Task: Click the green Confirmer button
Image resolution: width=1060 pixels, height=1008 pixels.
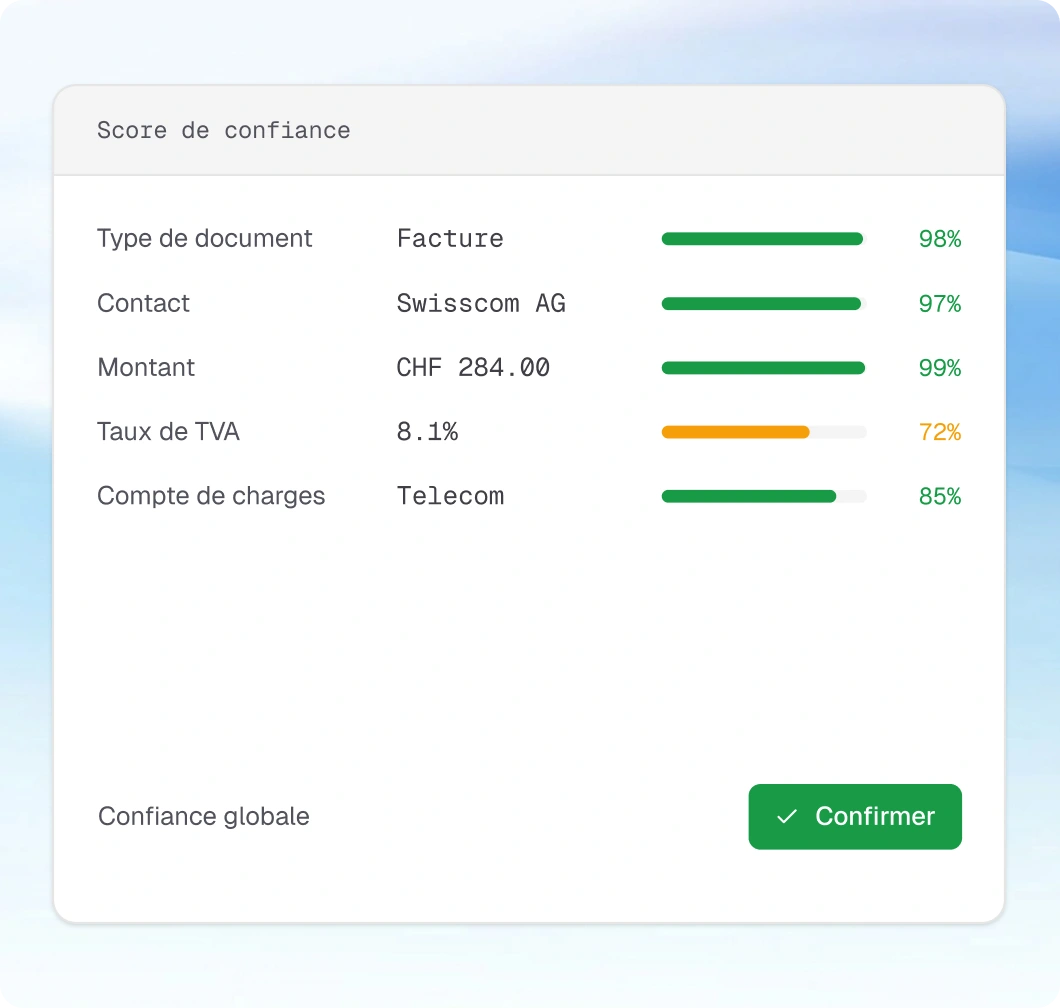Action: pyautogui.click(x=854, y=816)
